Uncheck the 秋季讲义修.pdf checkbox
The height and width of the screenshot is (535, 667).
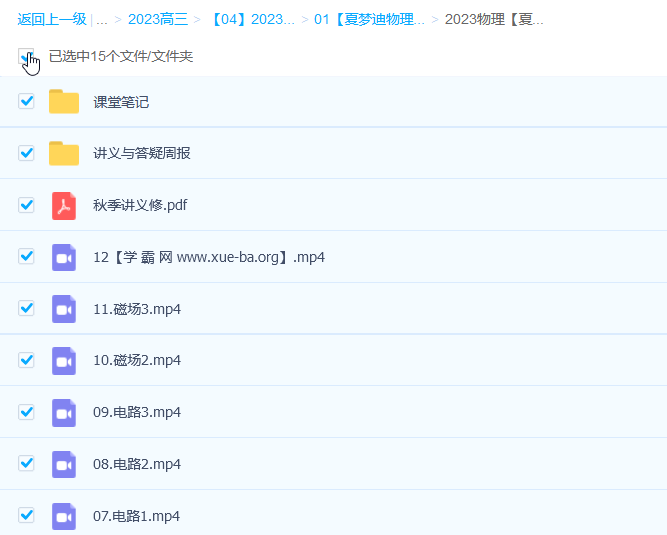(x=27, y=205)
